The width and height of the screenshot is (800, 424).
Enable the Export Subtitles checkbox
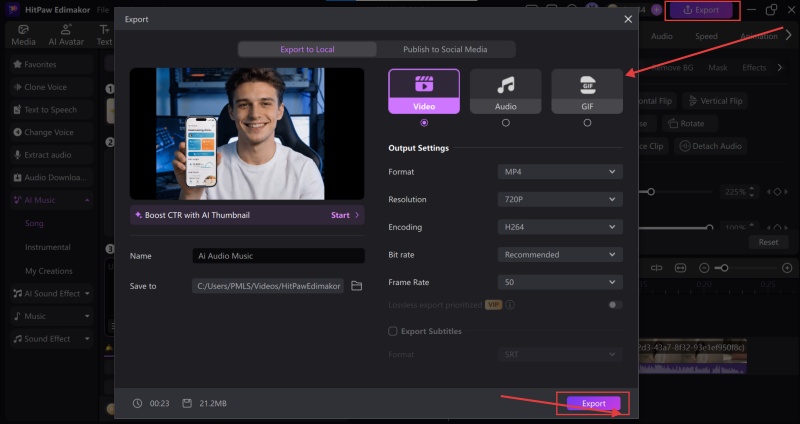392,331
